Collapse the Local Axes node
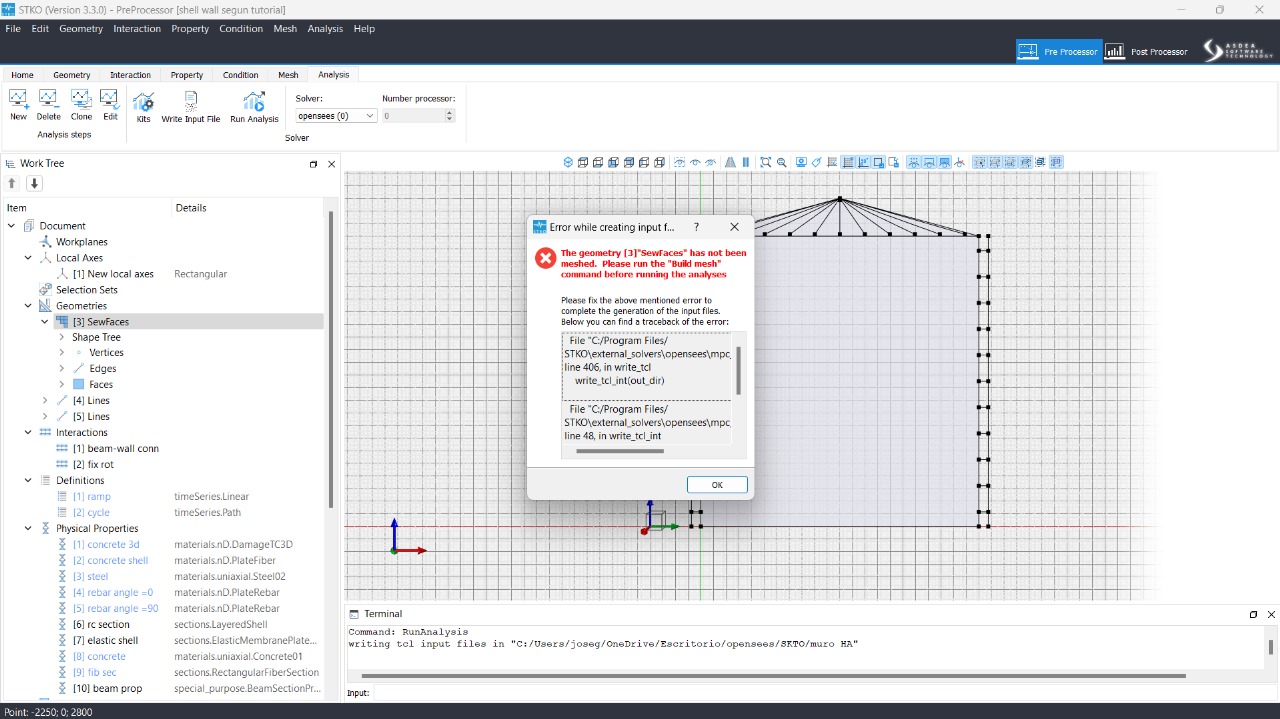This screenshot has height=719, width=1280. pos(29,258)
